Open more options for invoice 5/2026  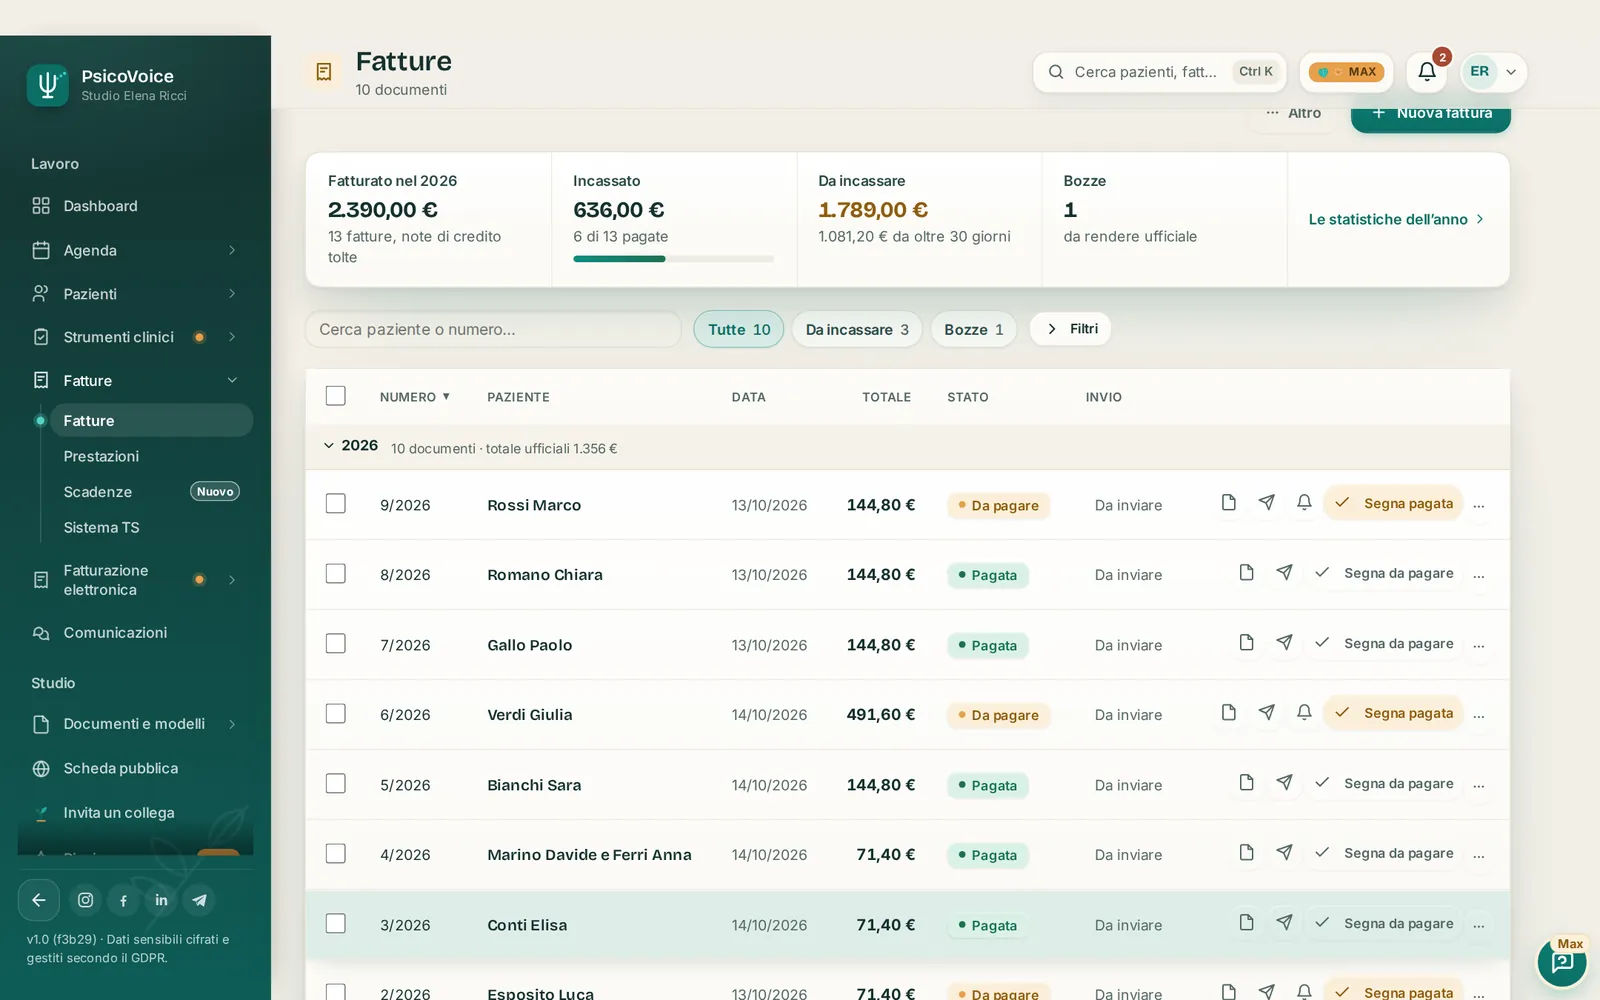[x=1479, y=785]
